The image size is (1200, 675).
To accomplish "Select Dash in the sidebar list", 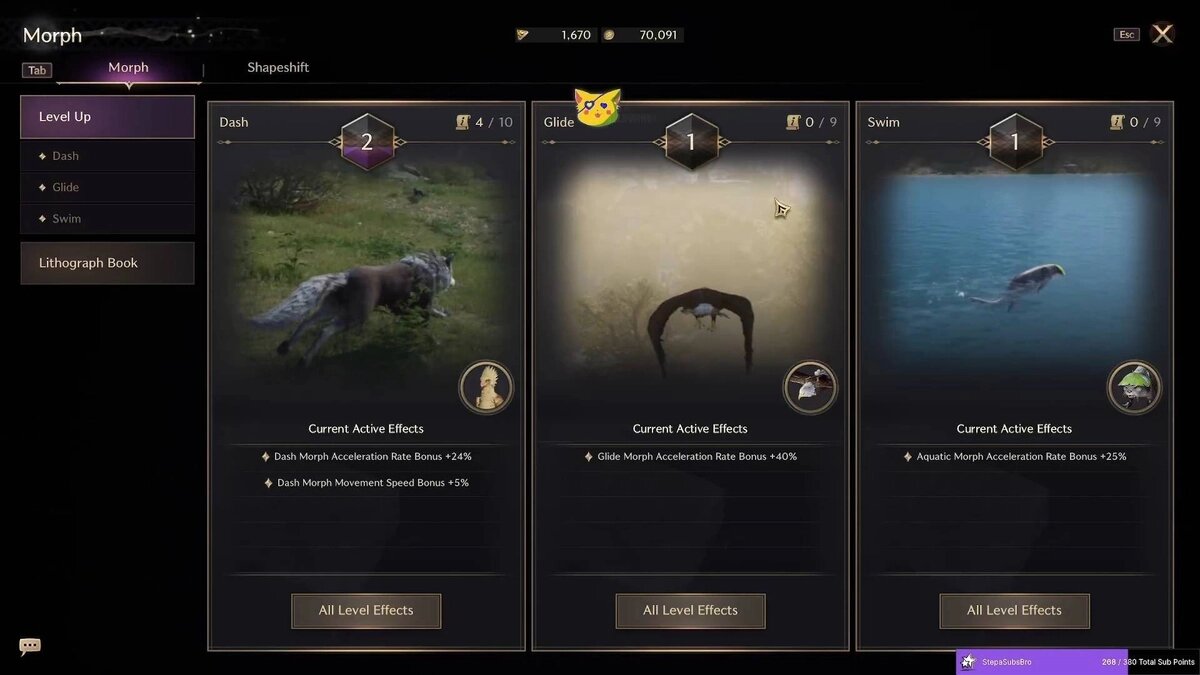I will [x=107, y=156].
